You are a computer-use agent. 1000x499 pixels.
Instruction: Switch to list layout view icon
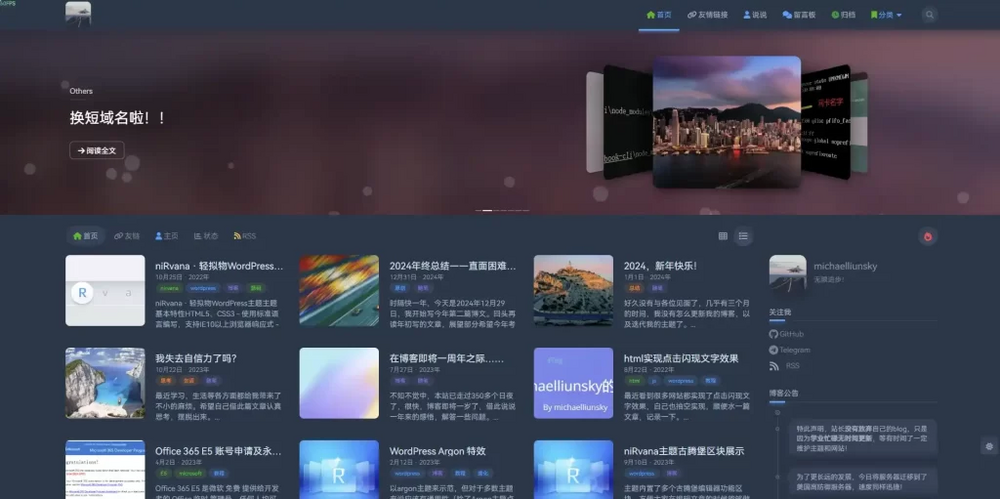coord(743,236)
